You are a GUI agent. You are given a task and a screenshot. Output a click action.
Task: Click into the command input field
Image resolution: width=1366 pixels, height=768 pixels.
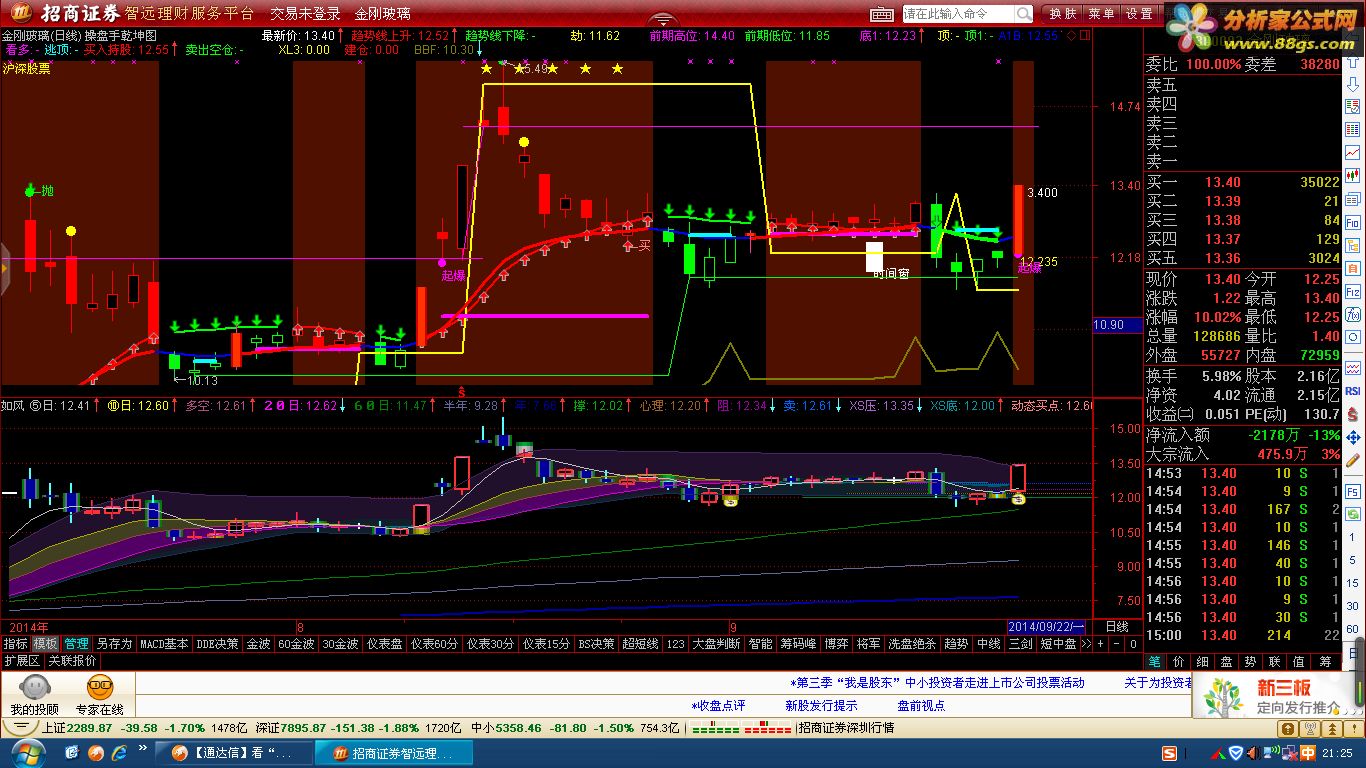957,14
